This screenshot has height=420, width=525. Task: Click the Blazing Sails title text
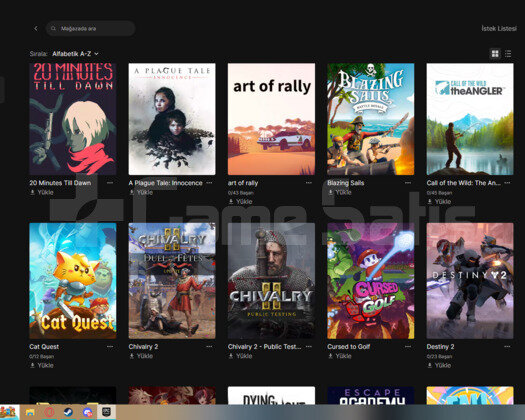point(346,183)
